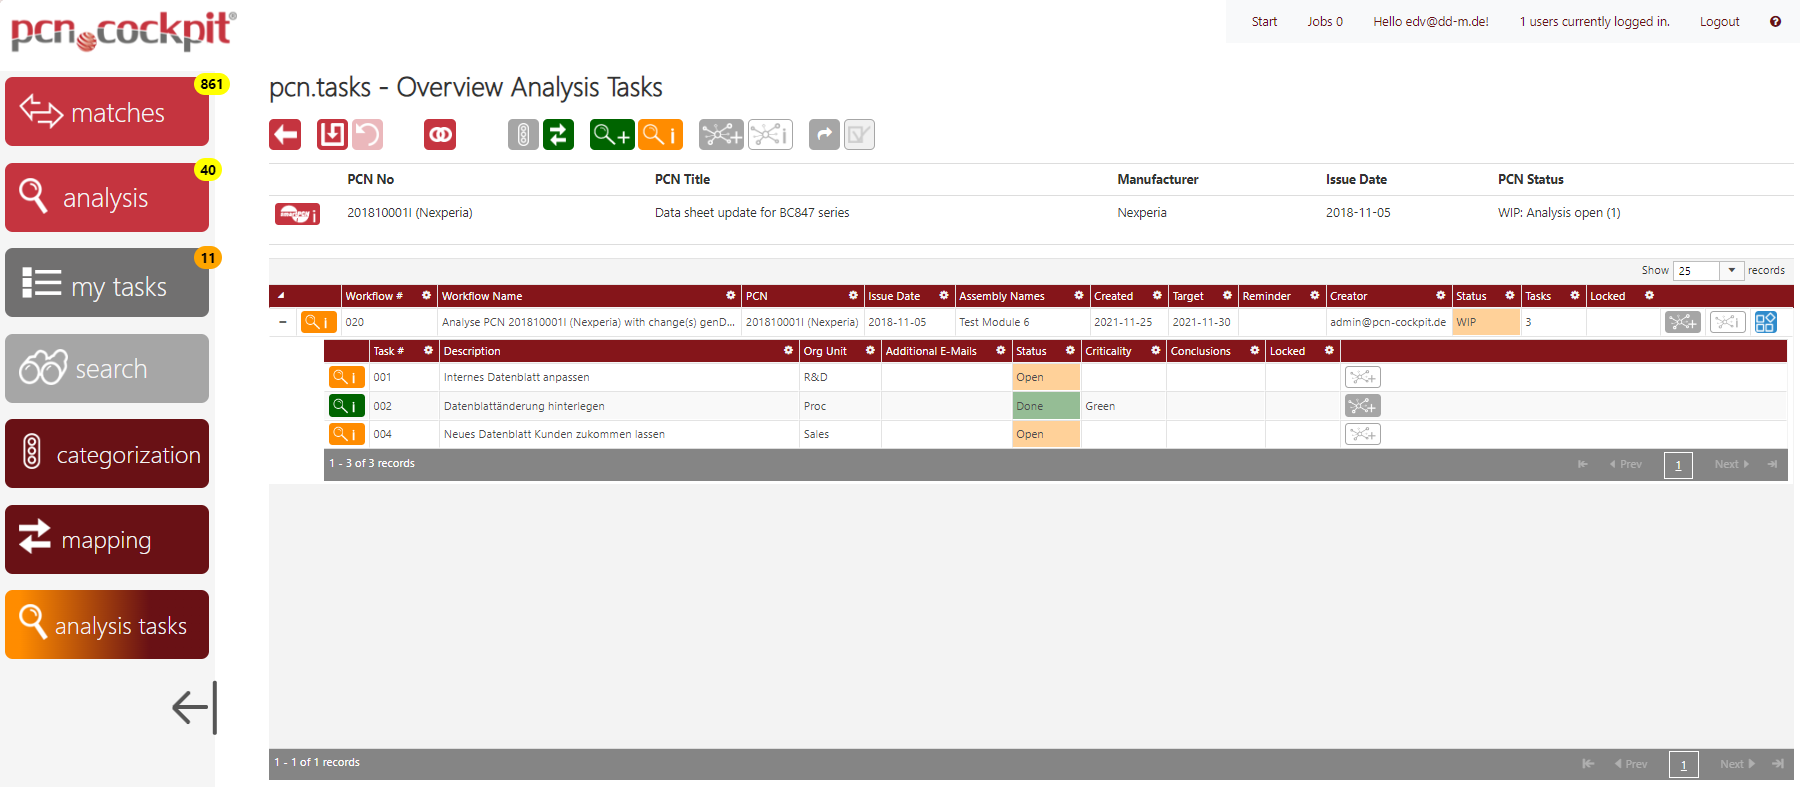Image resolution: width=1800 pixels, height=787 pixels.
Task: Open the matches menu in sidebar
Action: point(107,112)
